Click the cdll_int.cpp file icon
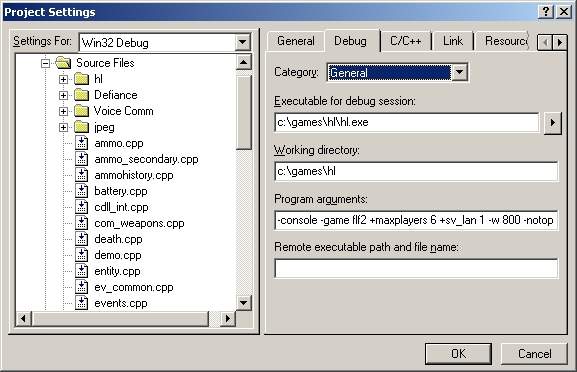Viewport: 577px width, 372px height. (81, 207)
